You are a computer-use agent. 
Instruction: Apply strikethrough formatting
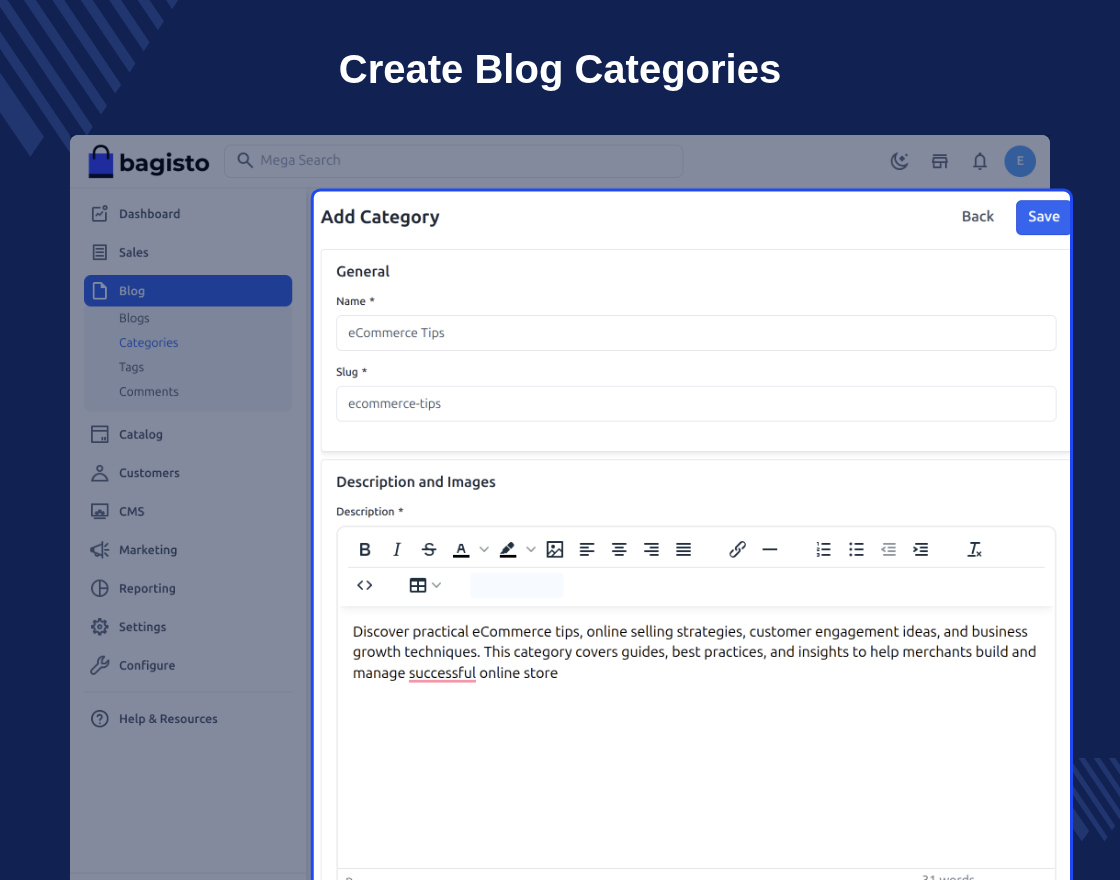click(x=429, y=549)
